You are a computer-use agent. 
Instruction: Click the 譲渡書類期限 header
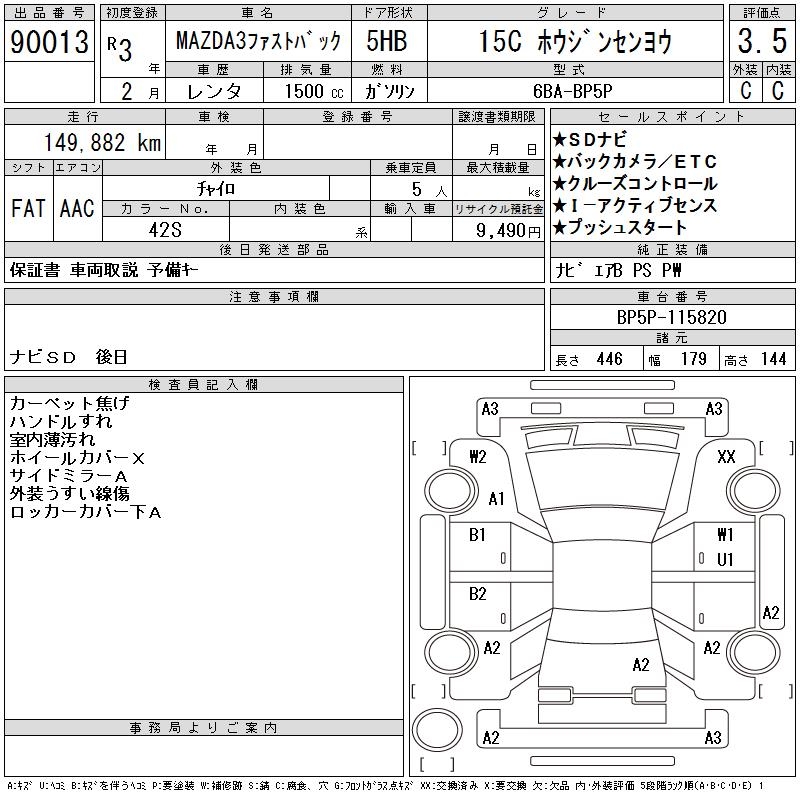coord(497,117)
